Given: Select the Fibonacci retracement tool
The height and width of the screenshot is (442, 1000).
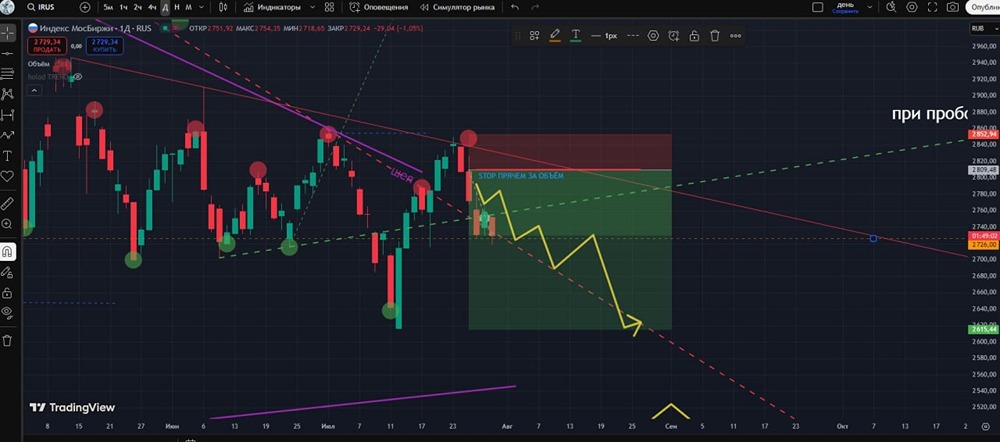Looking at the screenshot, I should click(x=8, y=73).
